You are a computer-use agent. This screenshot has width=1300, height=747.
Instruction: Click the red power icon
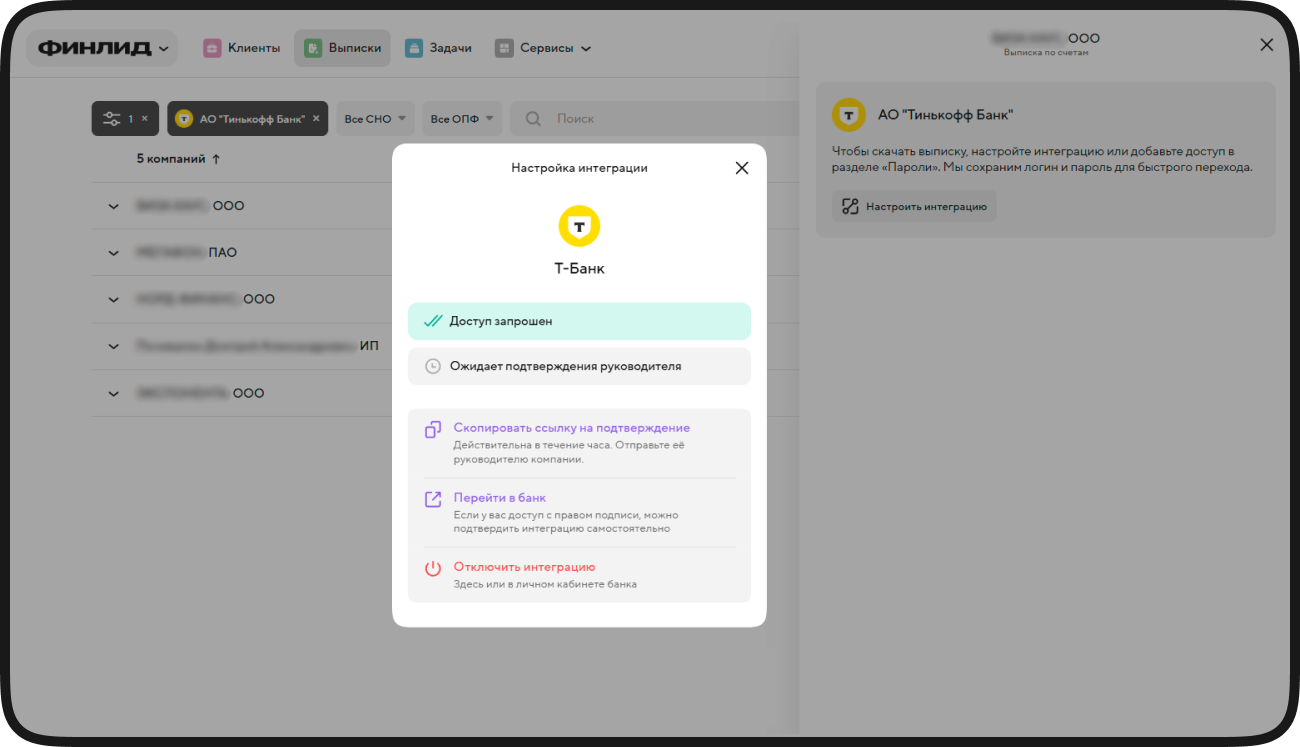433,568
